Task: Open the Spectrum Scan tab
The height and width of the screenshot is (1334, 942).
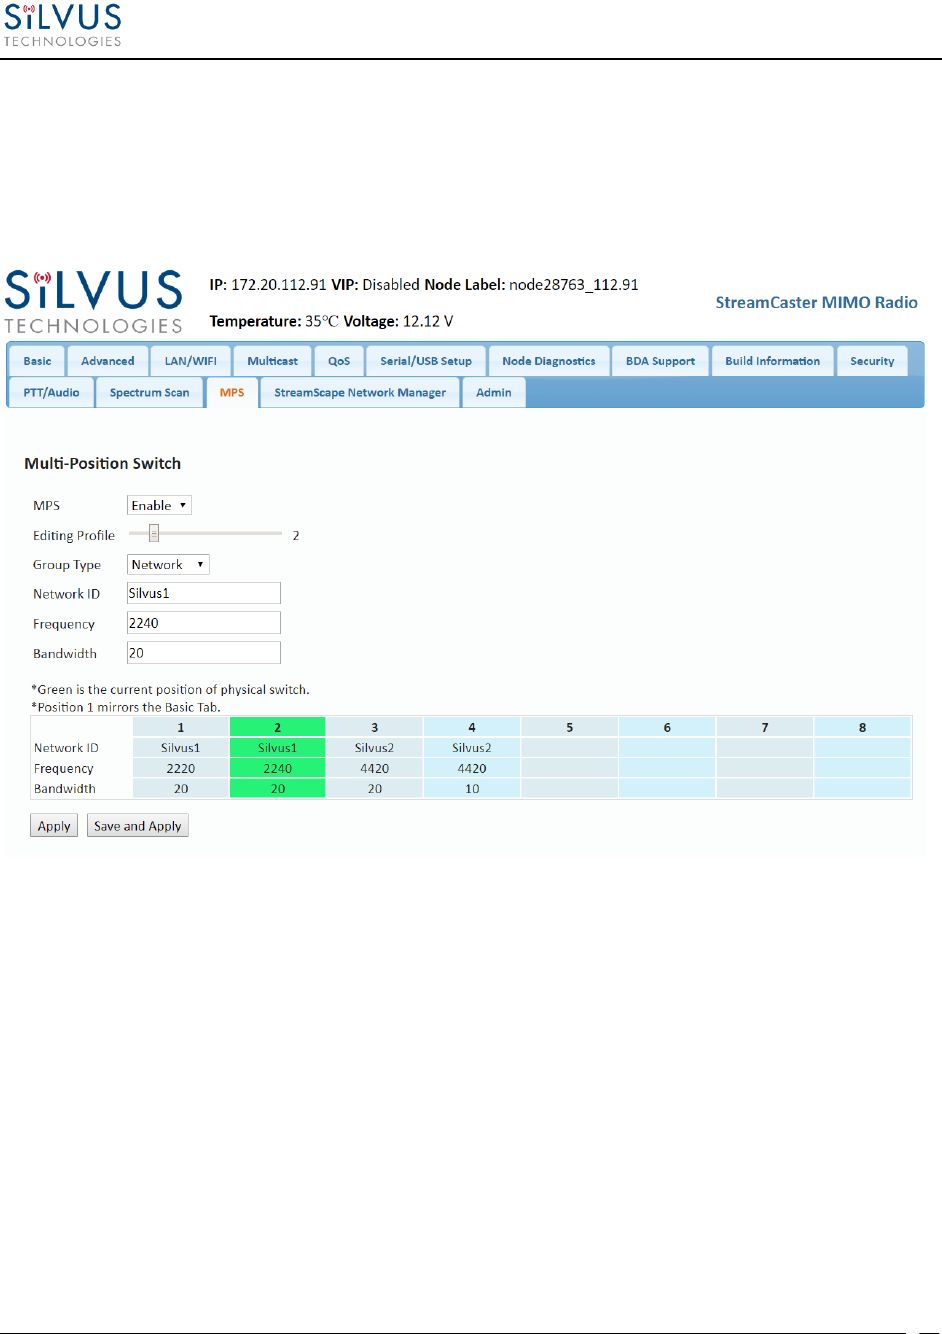Action: 149,392
